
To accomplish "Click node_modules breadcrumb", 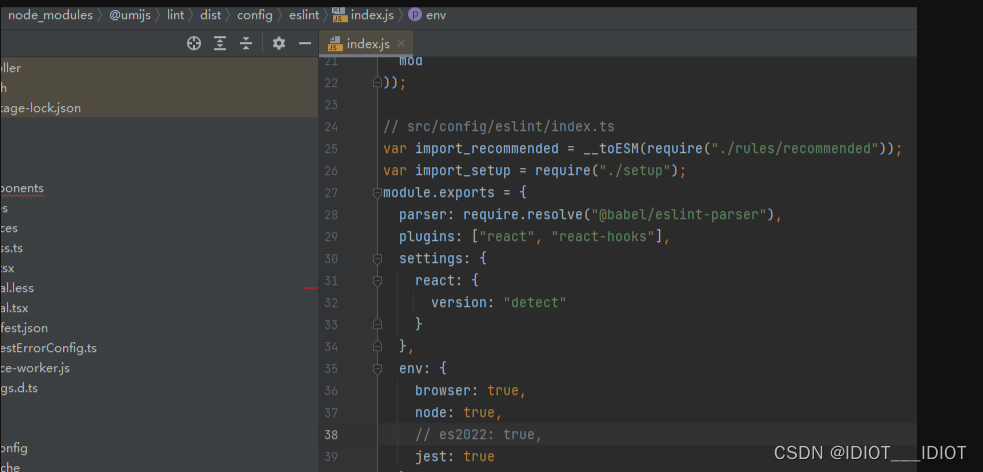I will 50,15.
